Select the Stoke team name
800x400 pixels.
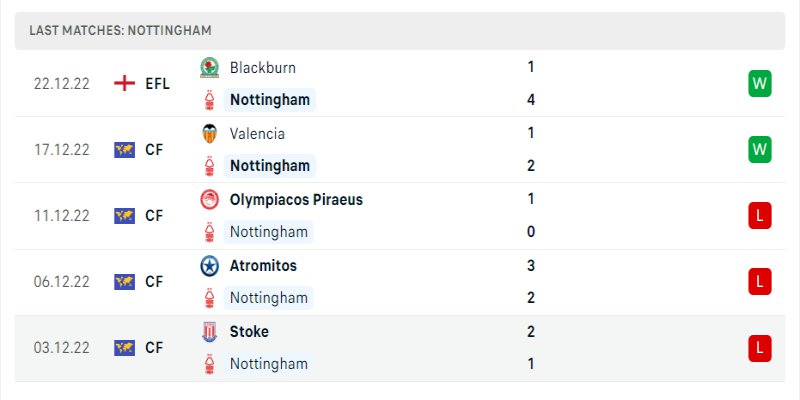249,332
